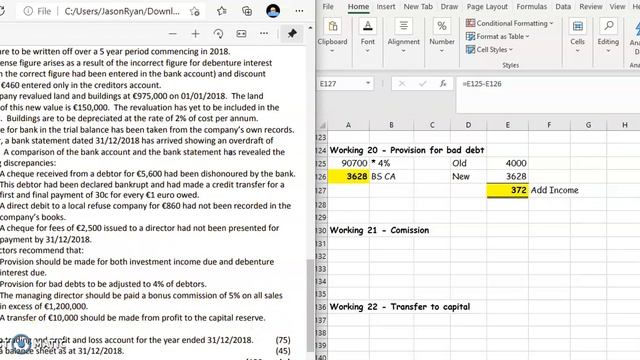Open Editing group in Excel ribbon
Image resolution: width=640 pixels, height=360 pixels.
[x=608, y=36]
